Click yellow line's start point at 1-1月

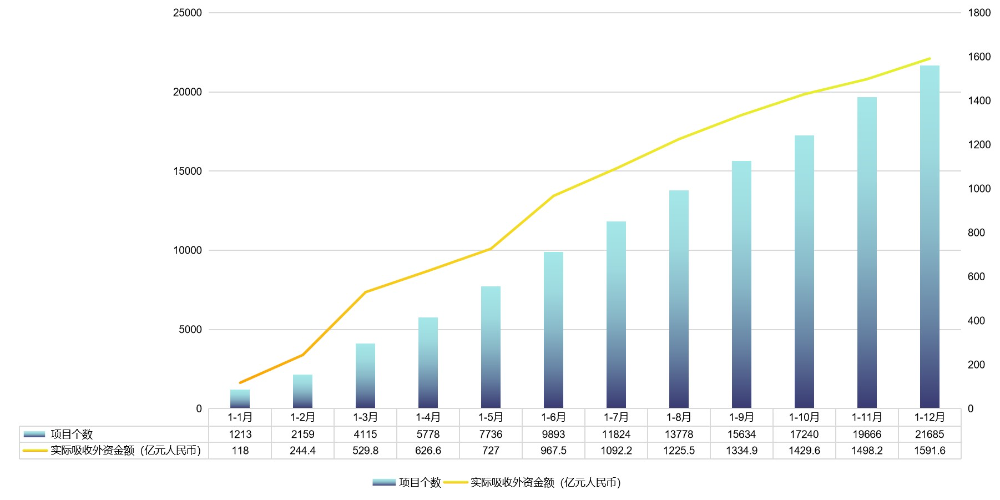click(x=240, y=383)
